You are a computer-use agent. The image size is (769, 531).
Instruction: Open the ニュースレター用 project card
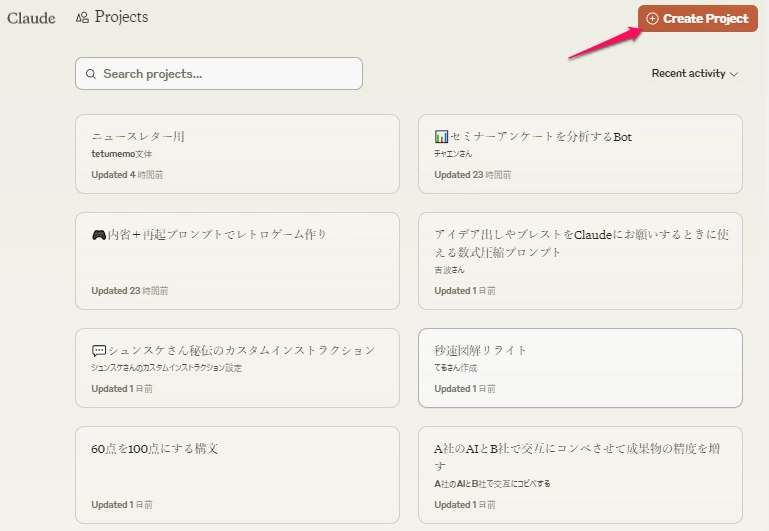[237, 154]
